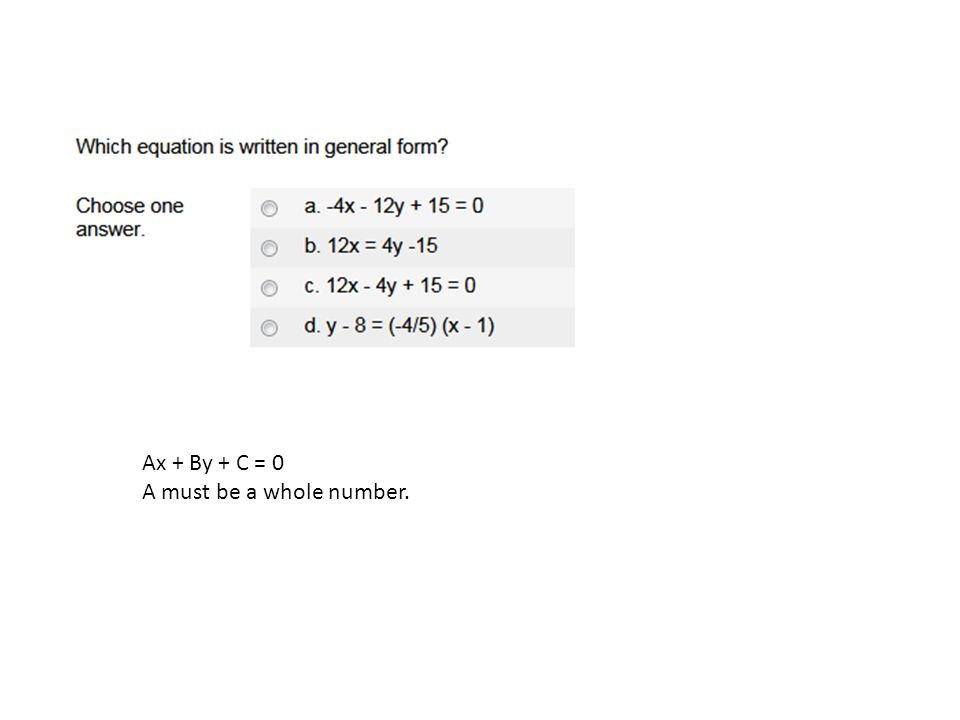Click the note A must be a whole number
The height and width of the screenshot is (720, 960).
[x=276, y=492]
